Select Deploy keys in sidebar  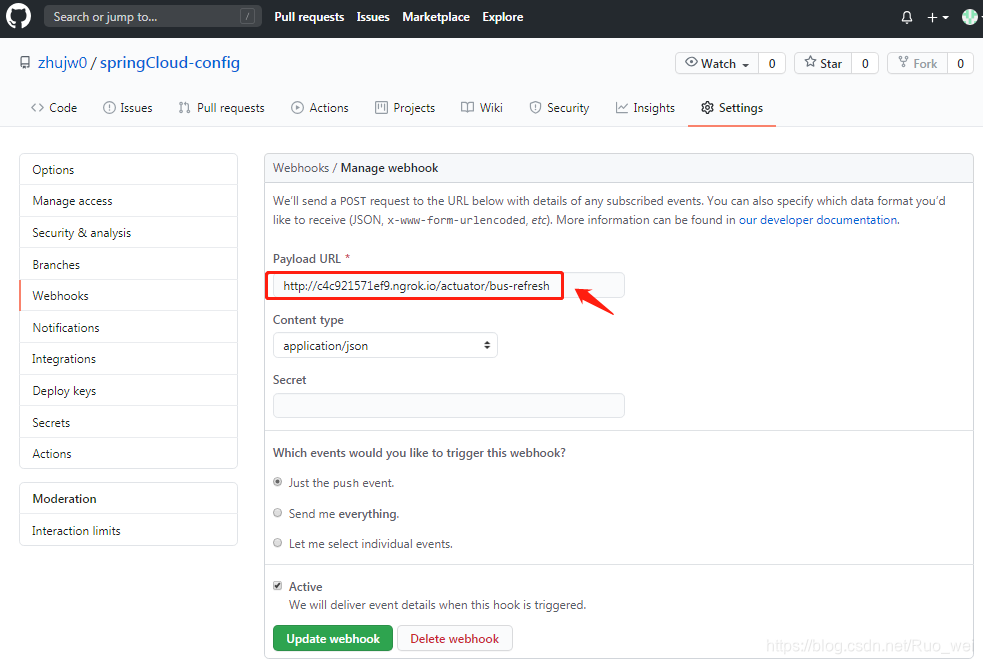[x=129, y=391]
